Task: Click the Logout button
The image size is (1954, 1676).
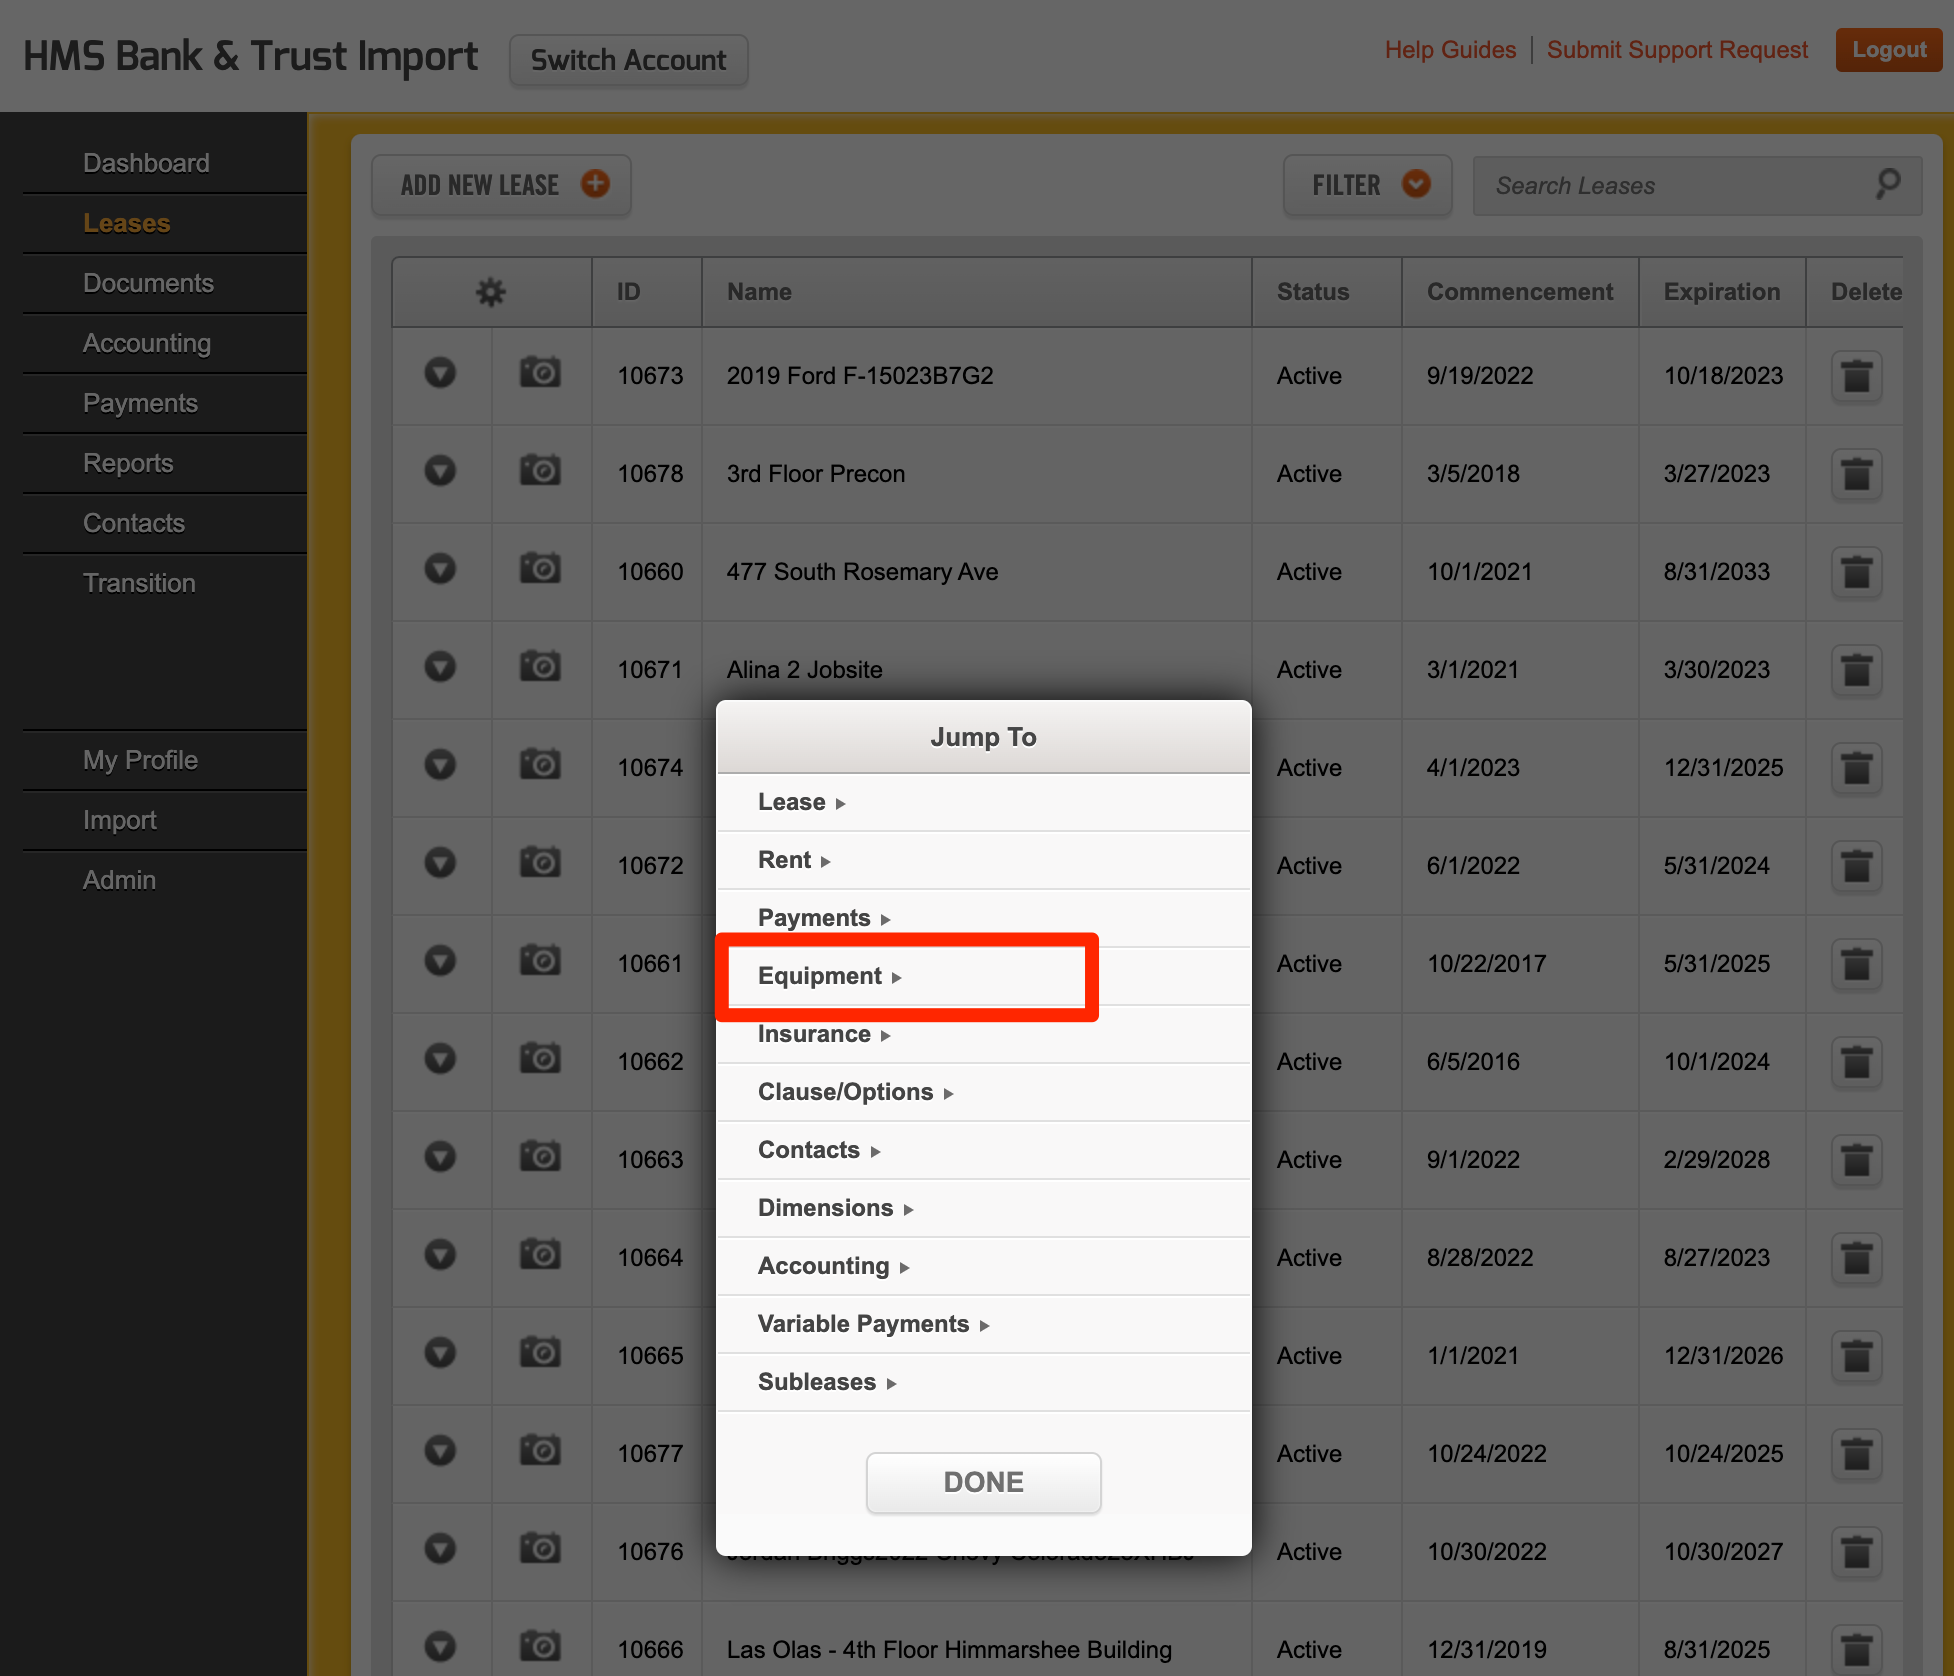Action: pos(1888,49)
